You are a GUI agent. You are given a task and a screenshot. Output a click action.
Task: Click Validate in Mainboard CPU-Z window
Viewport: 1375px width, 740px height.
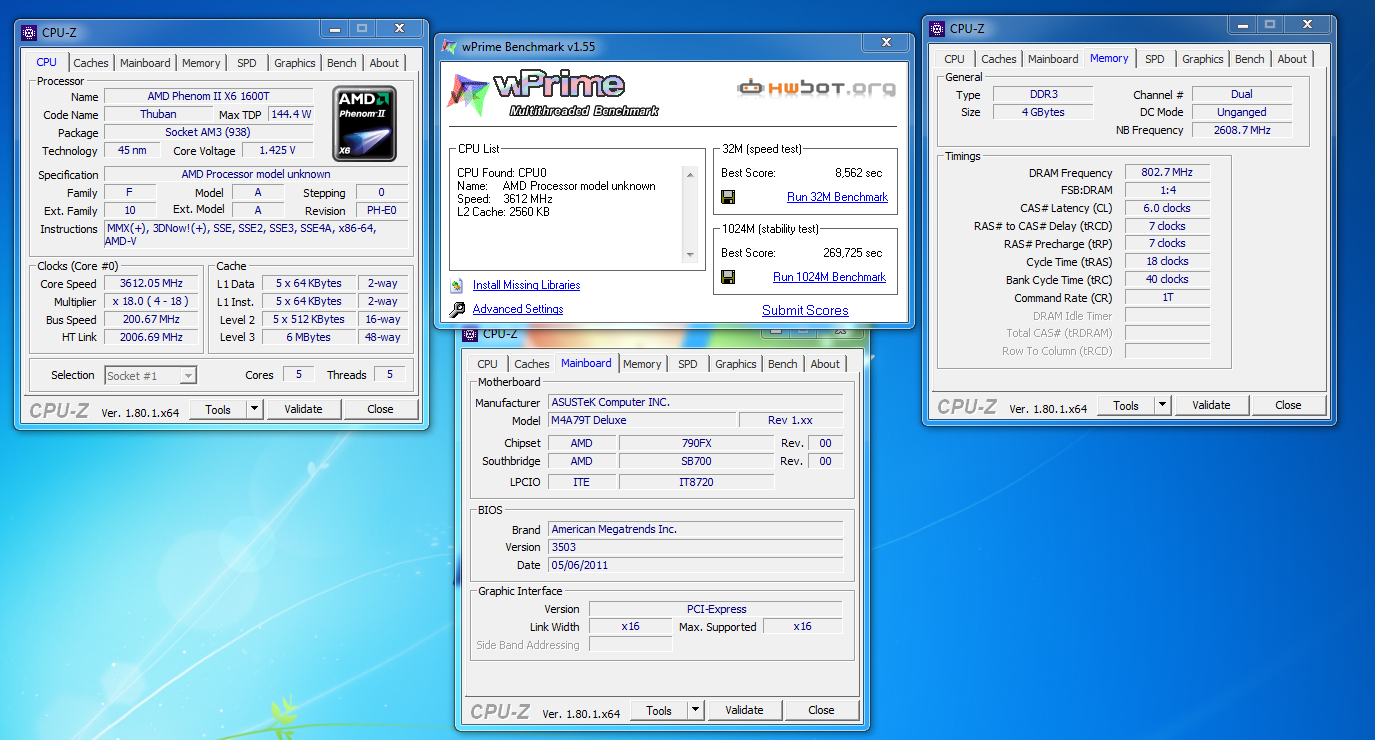point(744,710)
